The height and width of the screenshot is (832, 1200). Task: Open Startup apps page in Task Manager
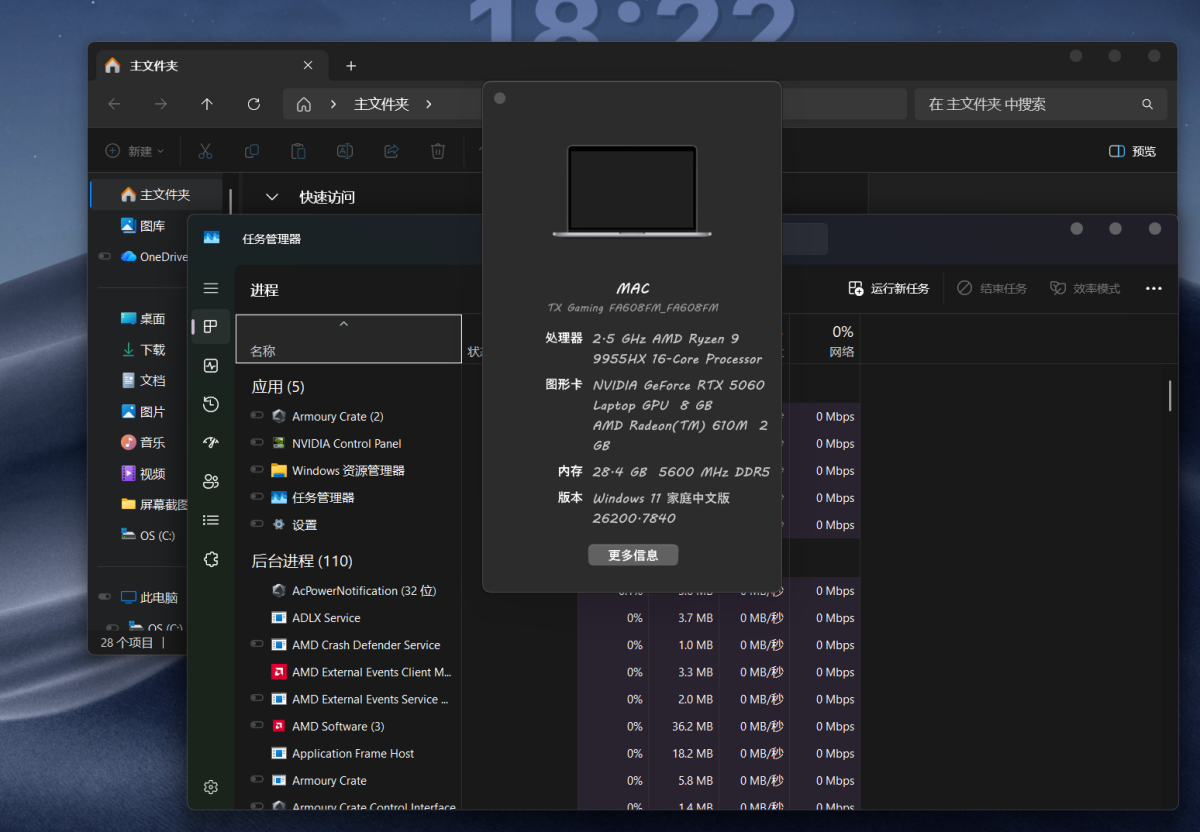click(210, 443)
